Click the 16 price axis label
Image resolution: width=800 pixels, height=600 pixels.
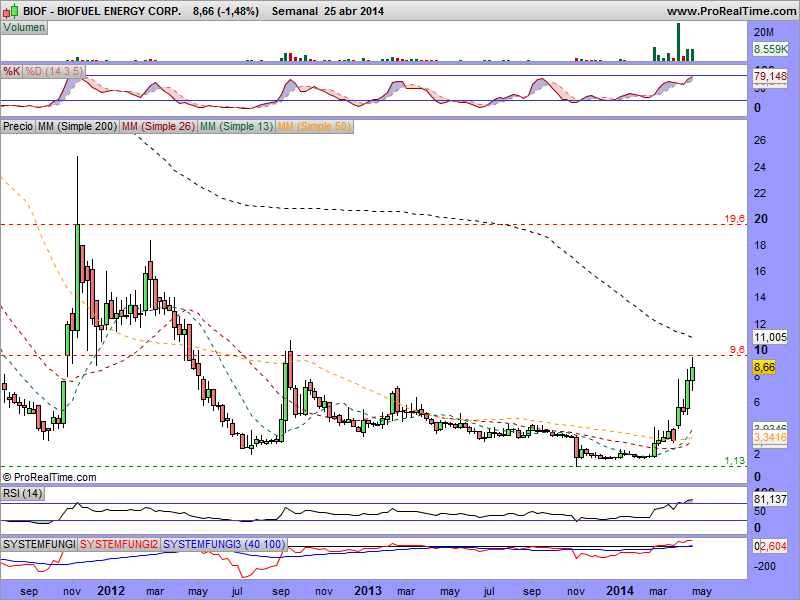pyautogui.click(x=760, y=271)
